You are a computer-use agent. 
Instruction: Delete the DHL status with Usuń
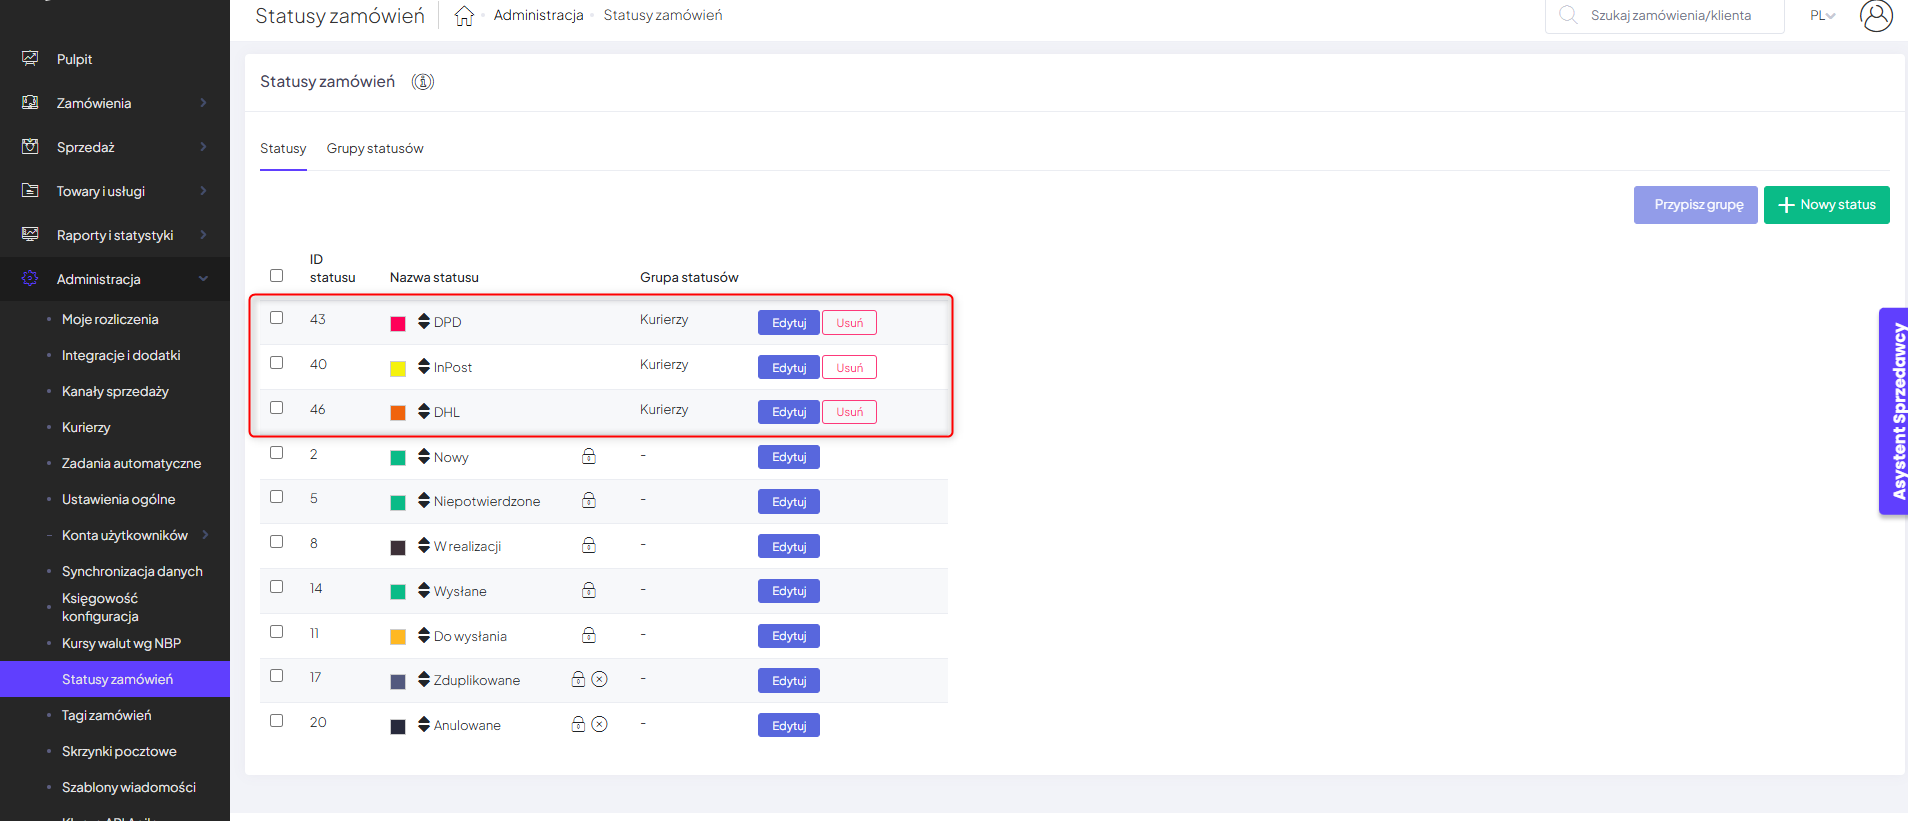tap(849, 412)
